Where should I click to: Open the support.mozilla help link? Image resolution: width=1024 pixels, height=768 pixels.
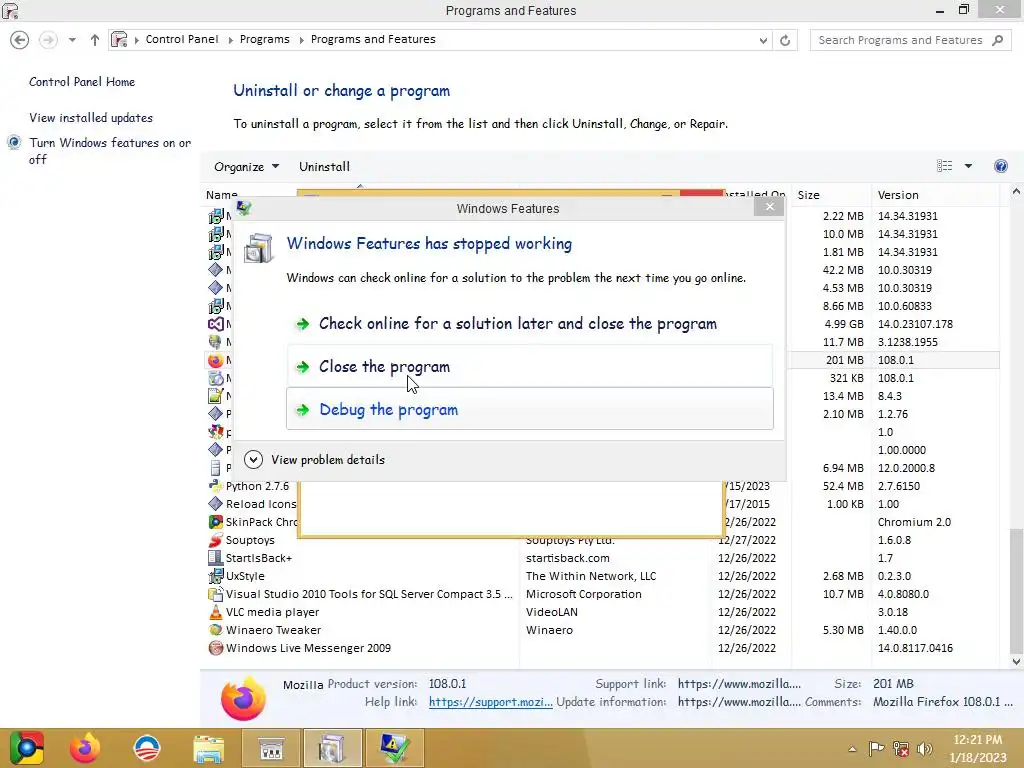490,702
